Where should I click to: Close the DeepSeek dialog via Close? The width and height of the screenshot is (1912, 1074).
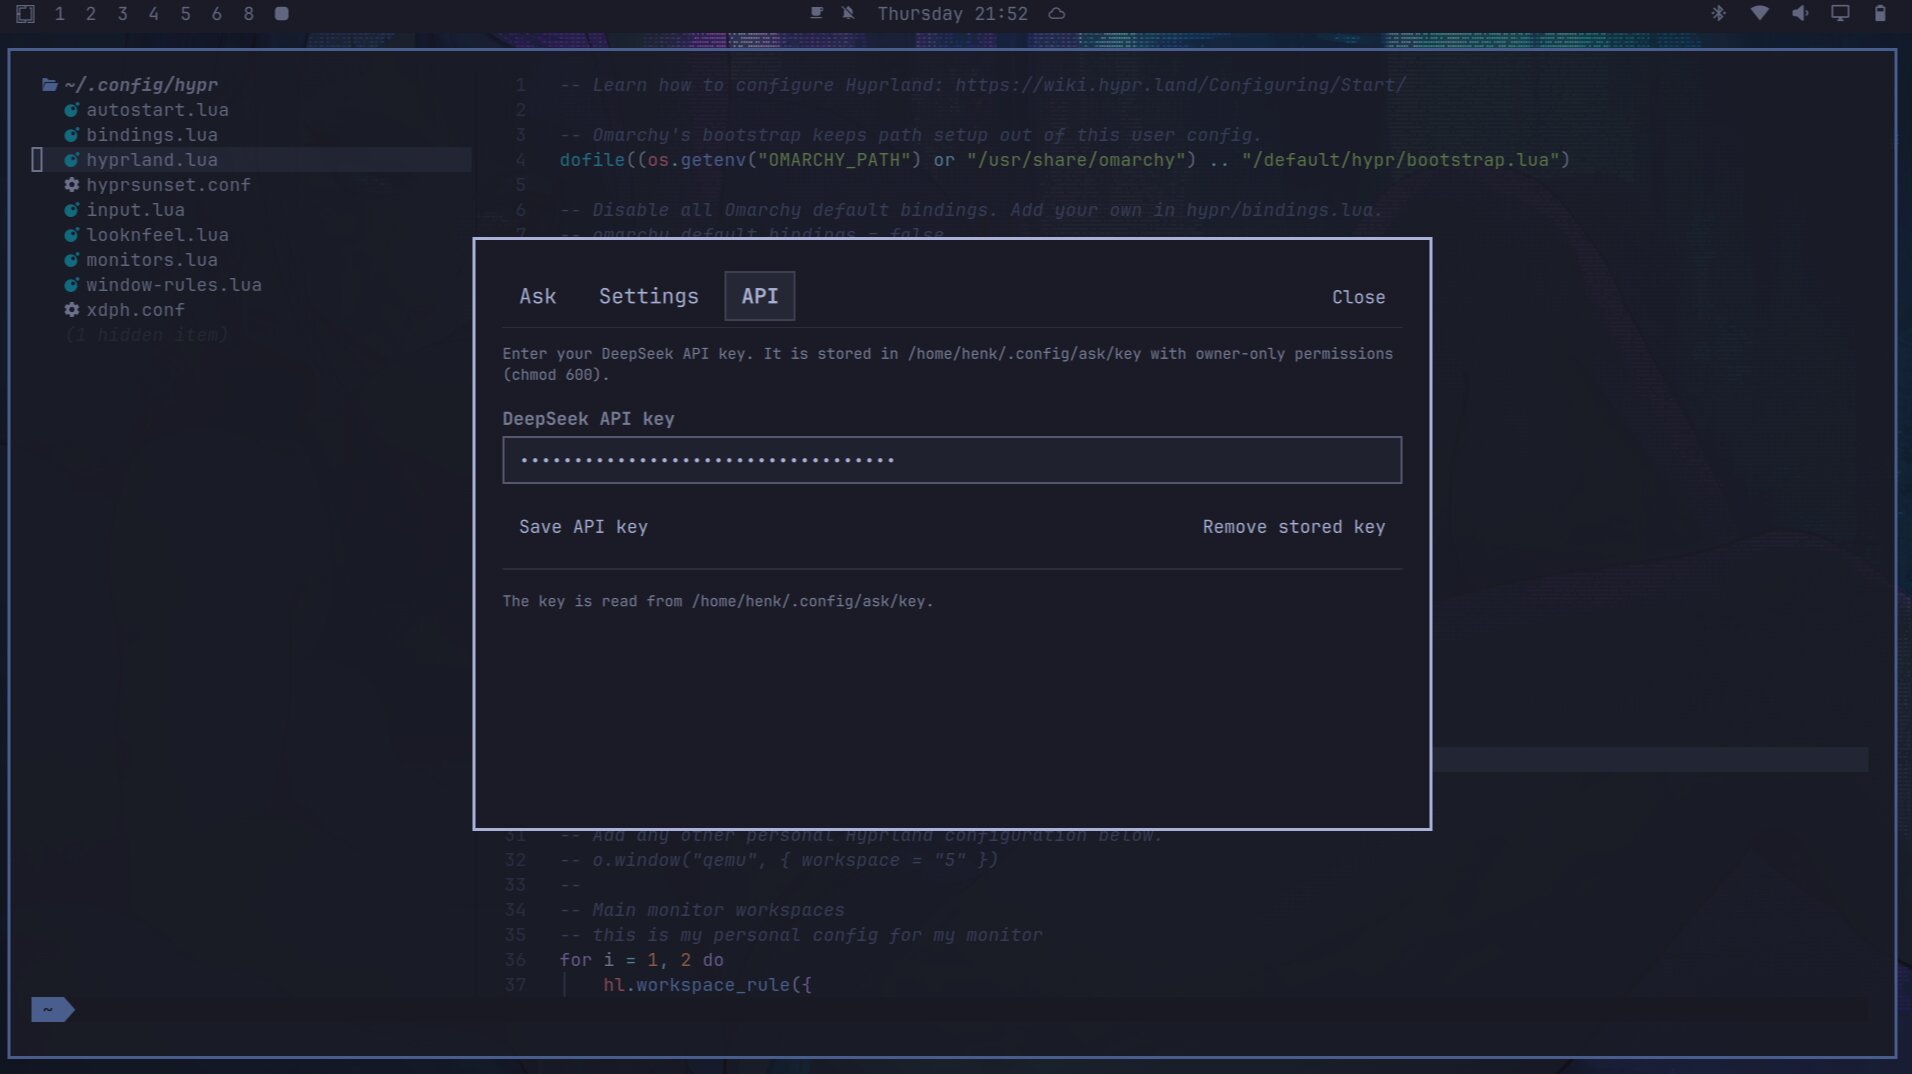pos(1358,297)
